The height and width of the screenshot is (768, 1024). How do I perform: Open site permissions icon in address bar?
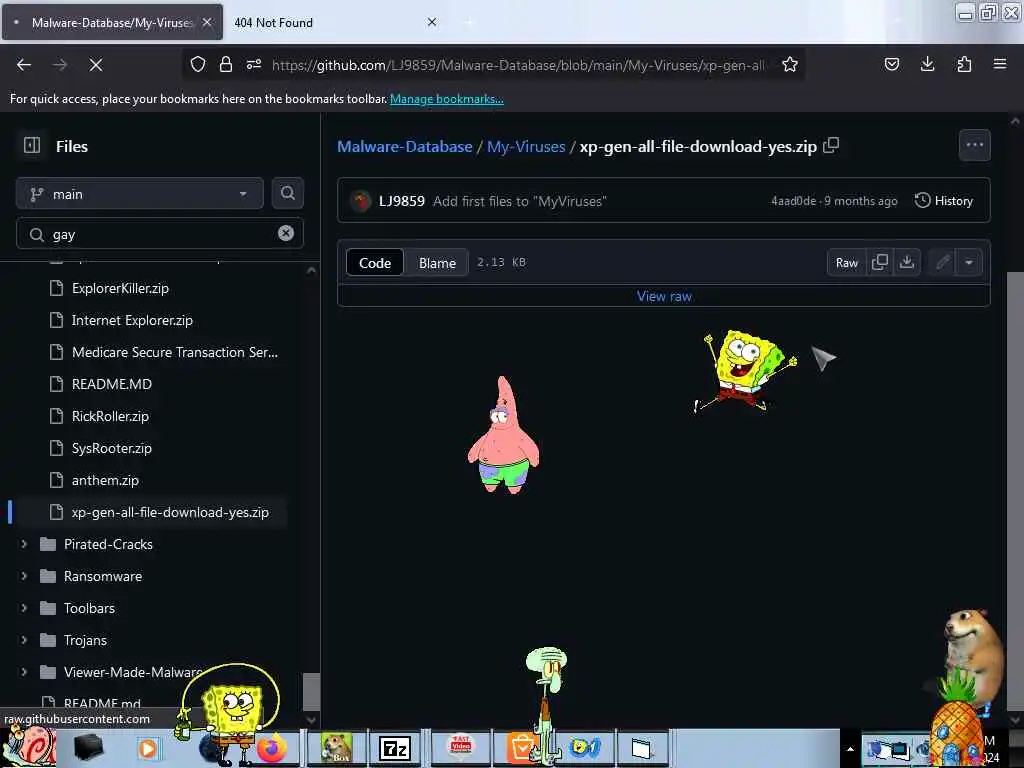pyautogui.click(x=254, y=64)
